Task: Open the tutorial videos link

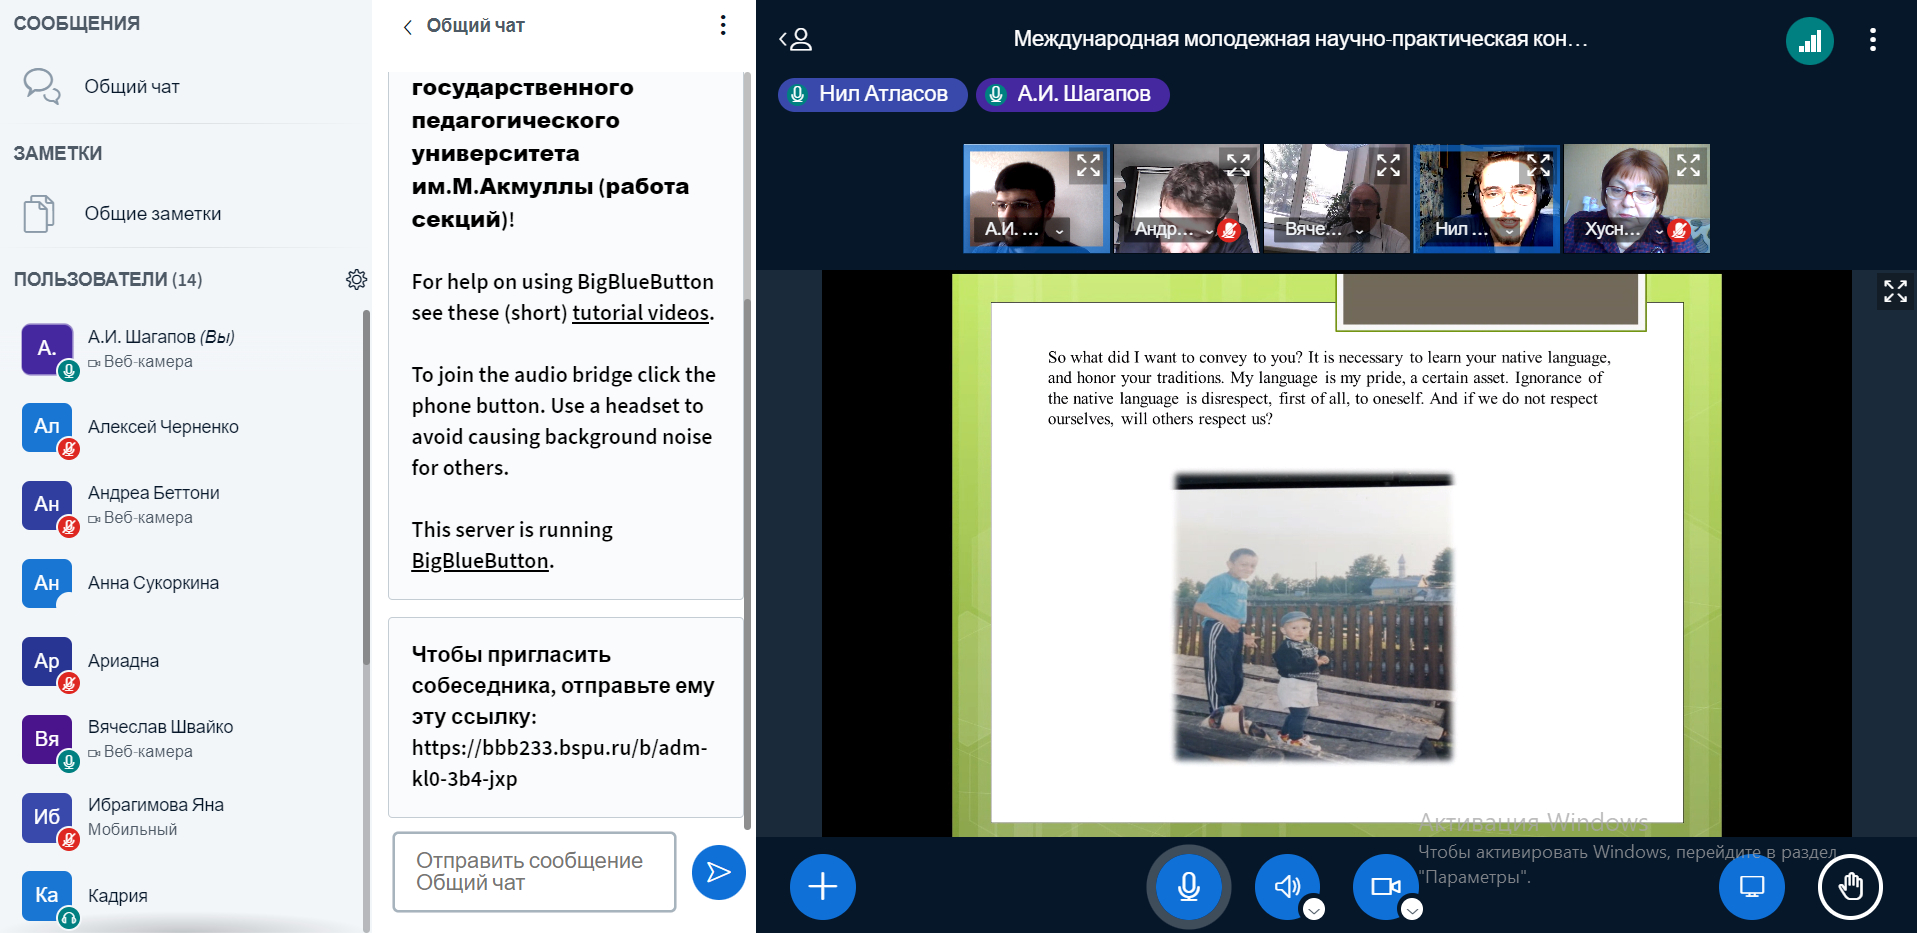Action: pos(640,313)
